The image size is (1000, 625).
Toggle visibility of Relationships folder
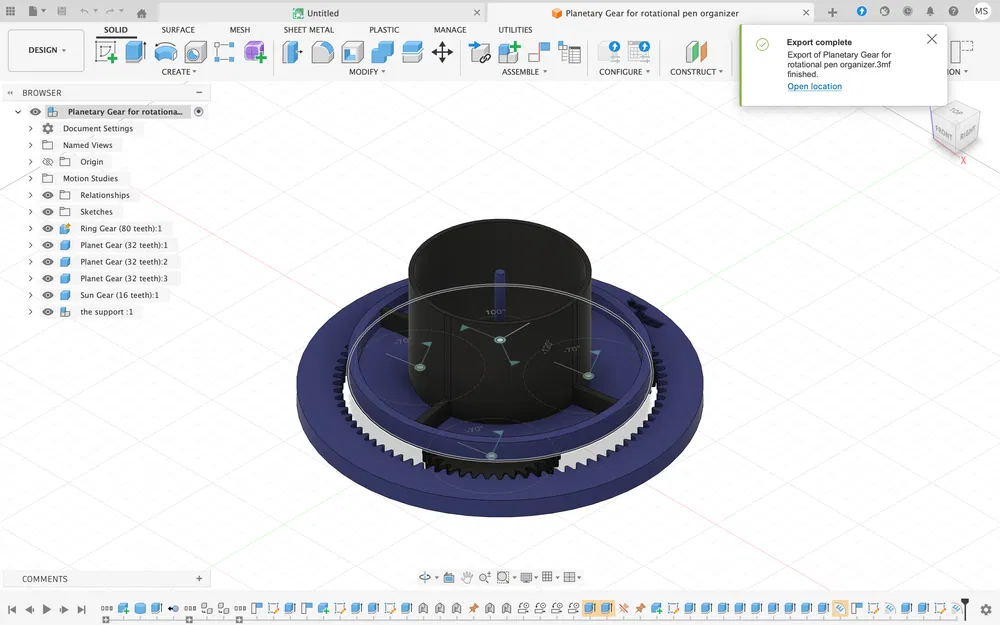tap(48, 195)
